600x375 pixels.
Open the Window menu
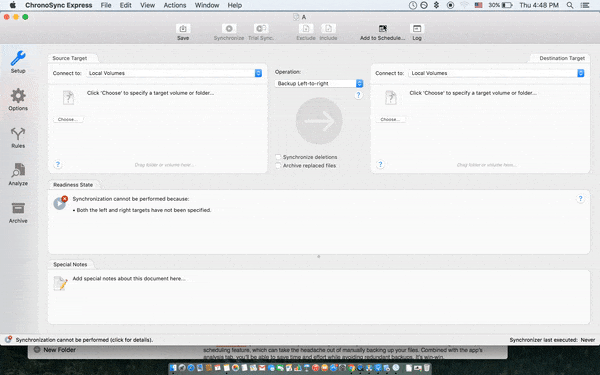pyautogui.click(x=207, y=5)
